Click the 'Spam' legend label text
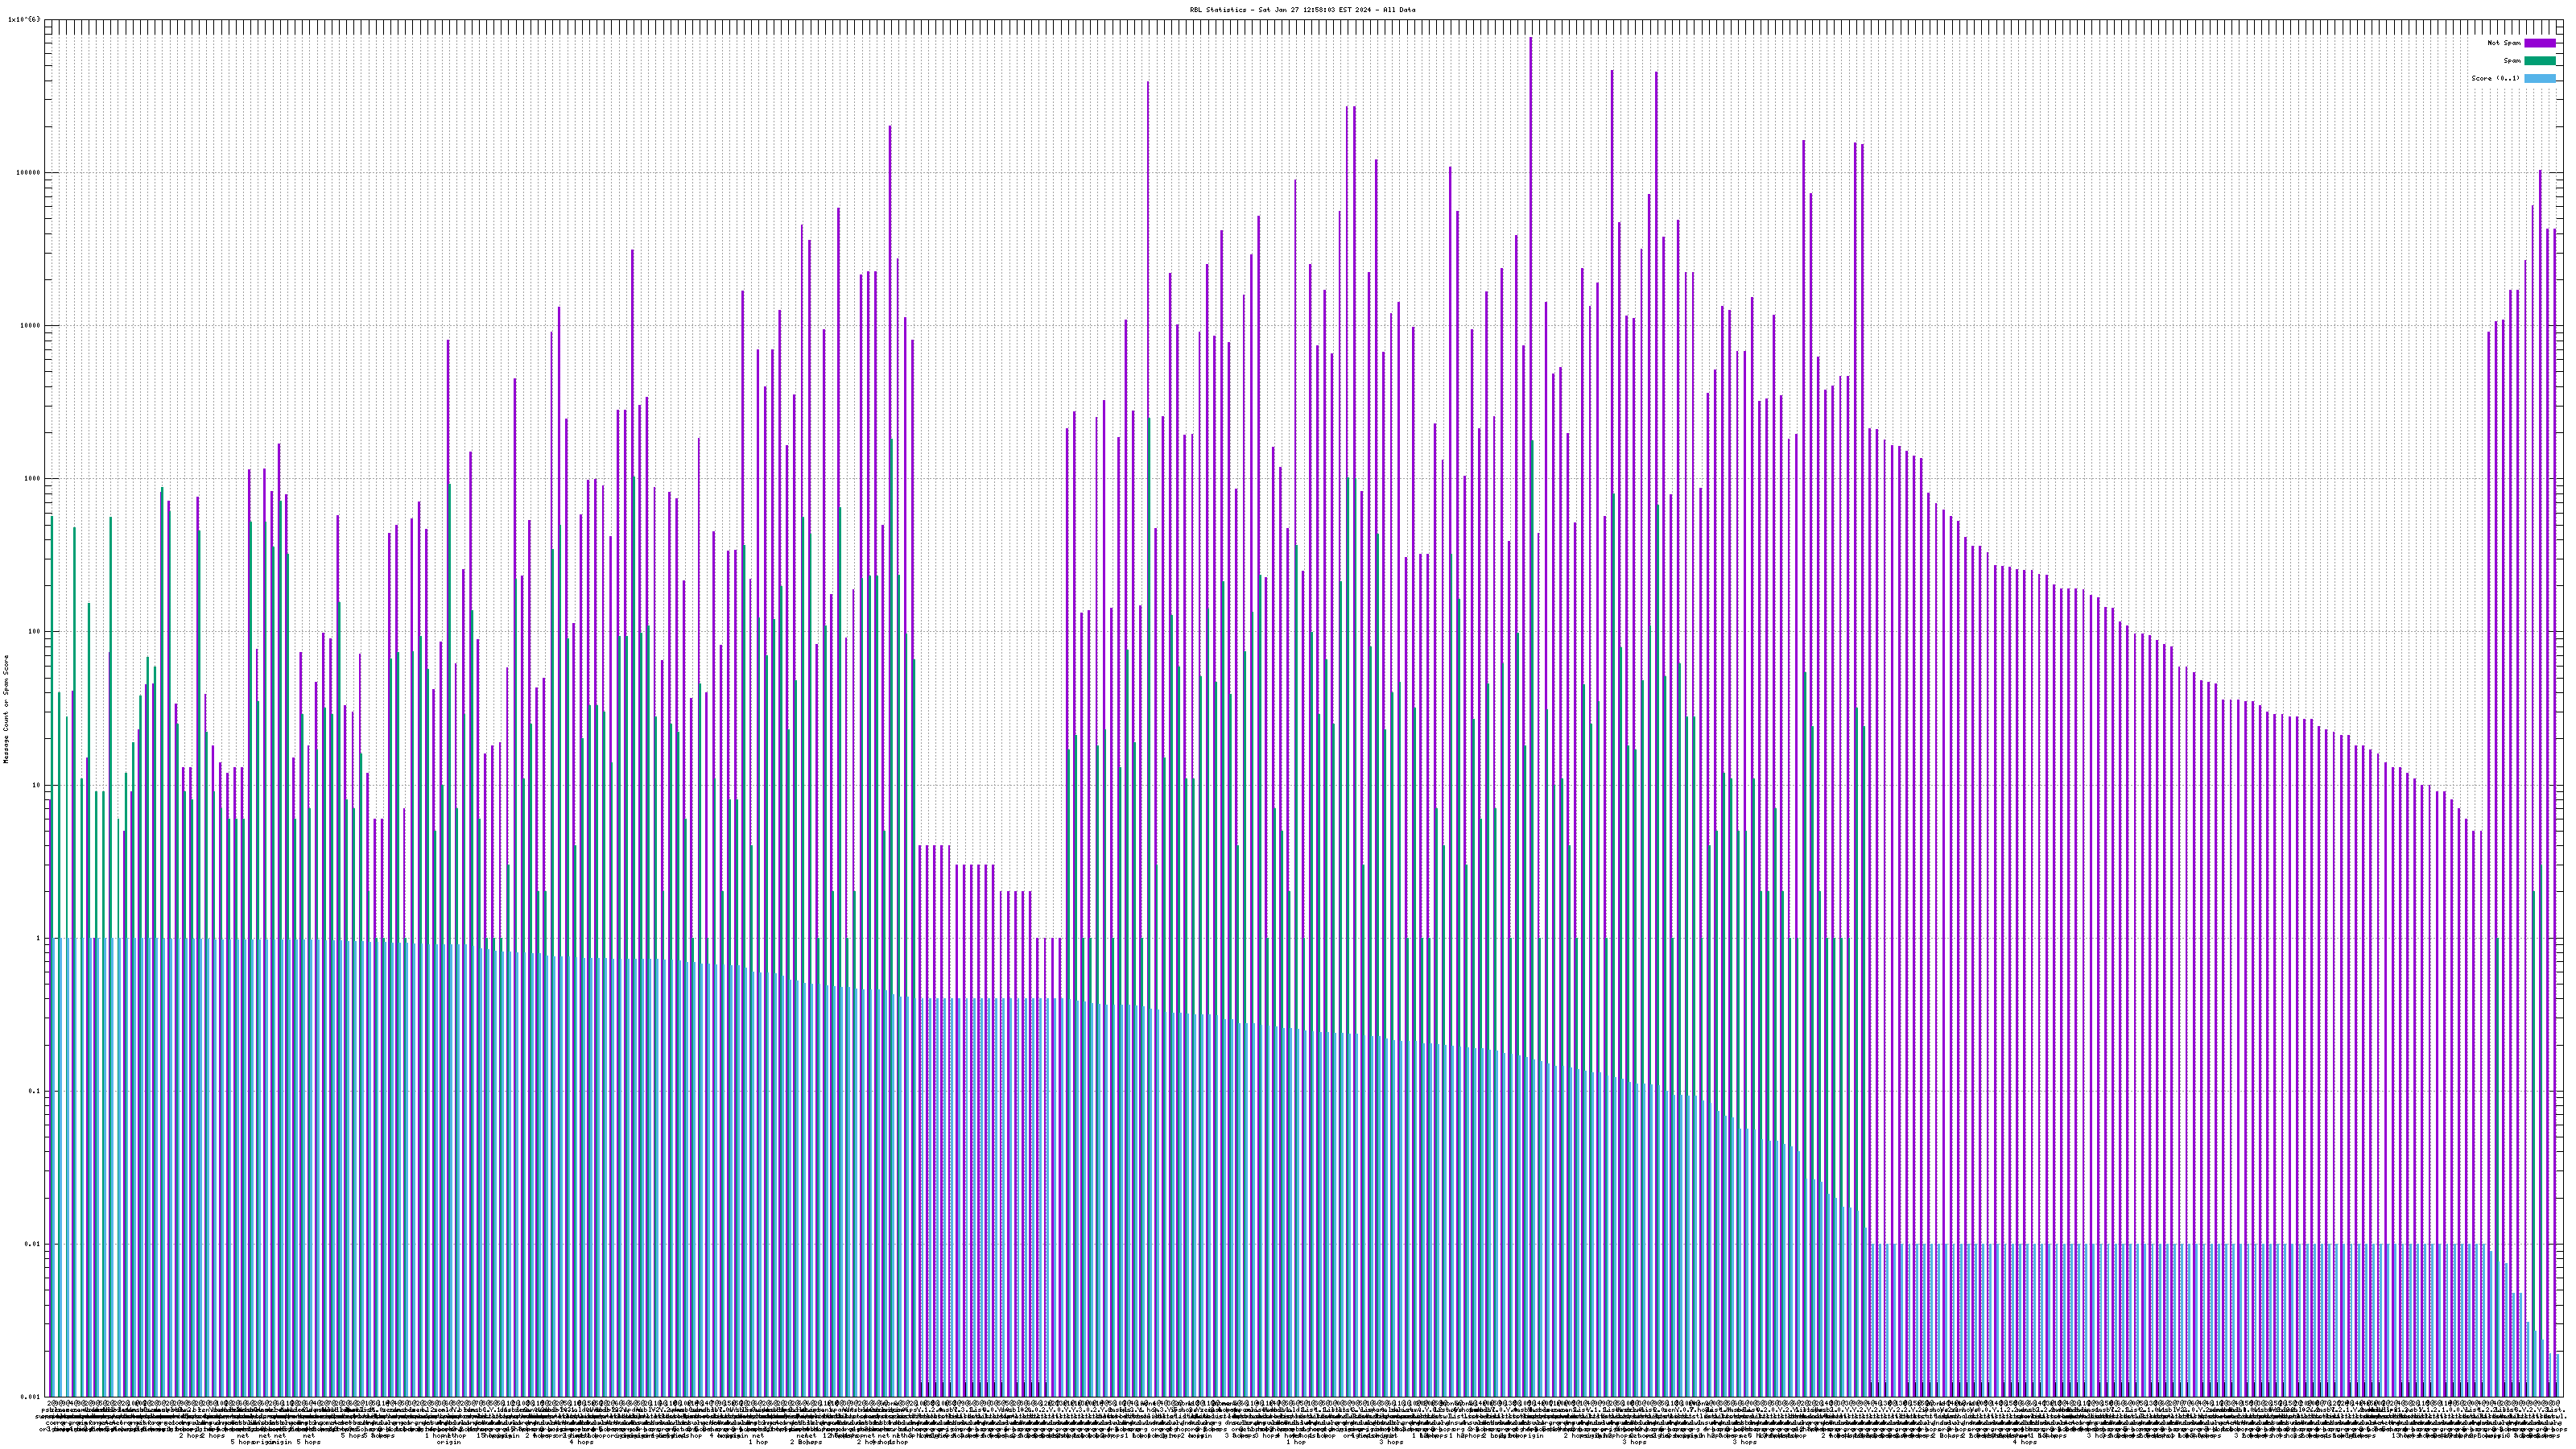This screenshot has height=1449, width=2576. pyautogui.click(x=2512, y=61)
